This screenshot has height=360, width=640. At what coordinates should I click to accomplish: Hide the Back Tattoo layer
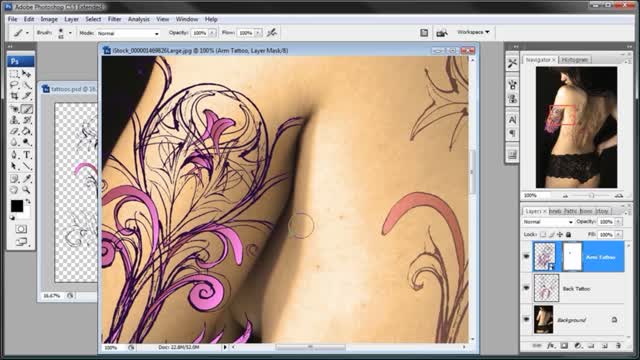[526, 288]
